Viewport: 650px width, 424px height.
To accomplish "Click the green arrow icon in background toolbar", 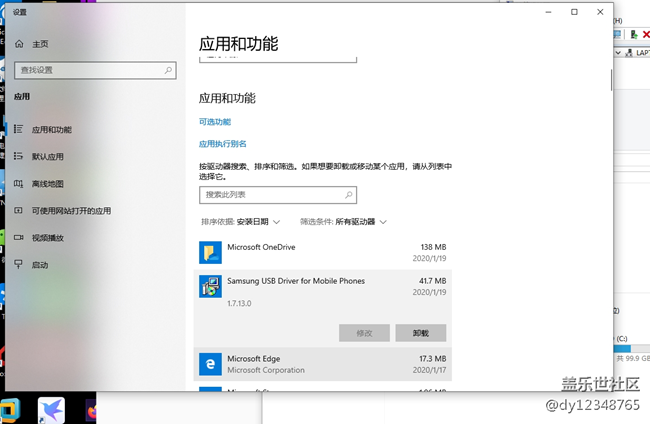I will [x=633, y=34].
